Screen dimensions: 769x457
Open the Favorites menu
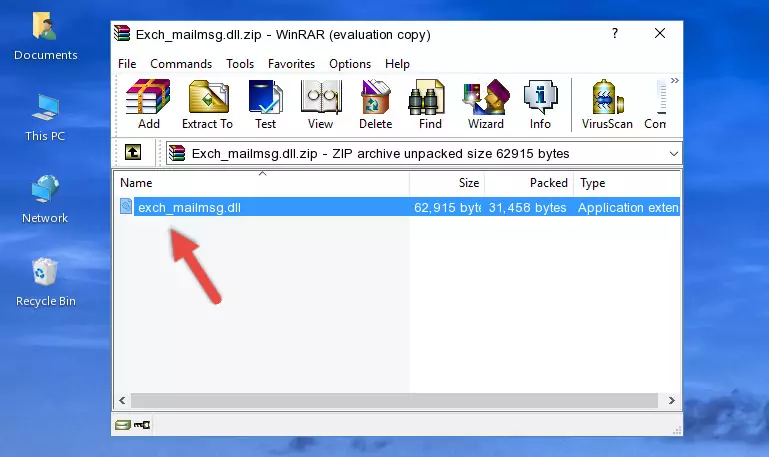click(291, 64)
